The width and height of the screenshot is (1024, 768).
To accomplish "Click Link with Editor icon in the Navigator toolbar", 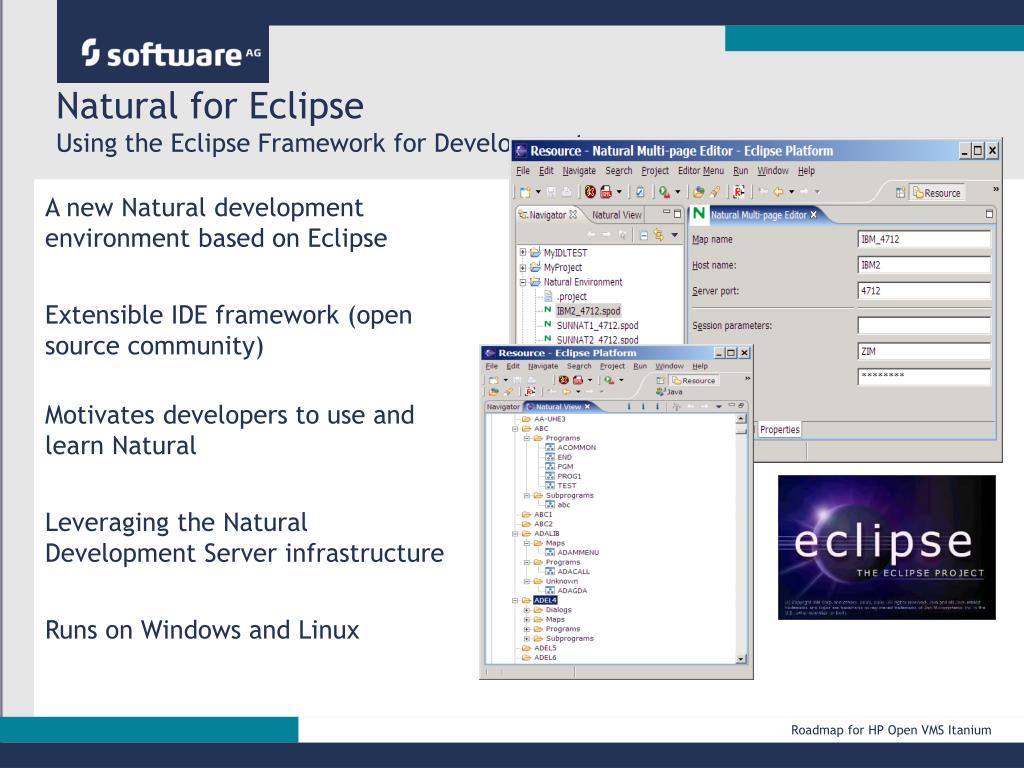I will pyautogui.click(x=658, y=234).
